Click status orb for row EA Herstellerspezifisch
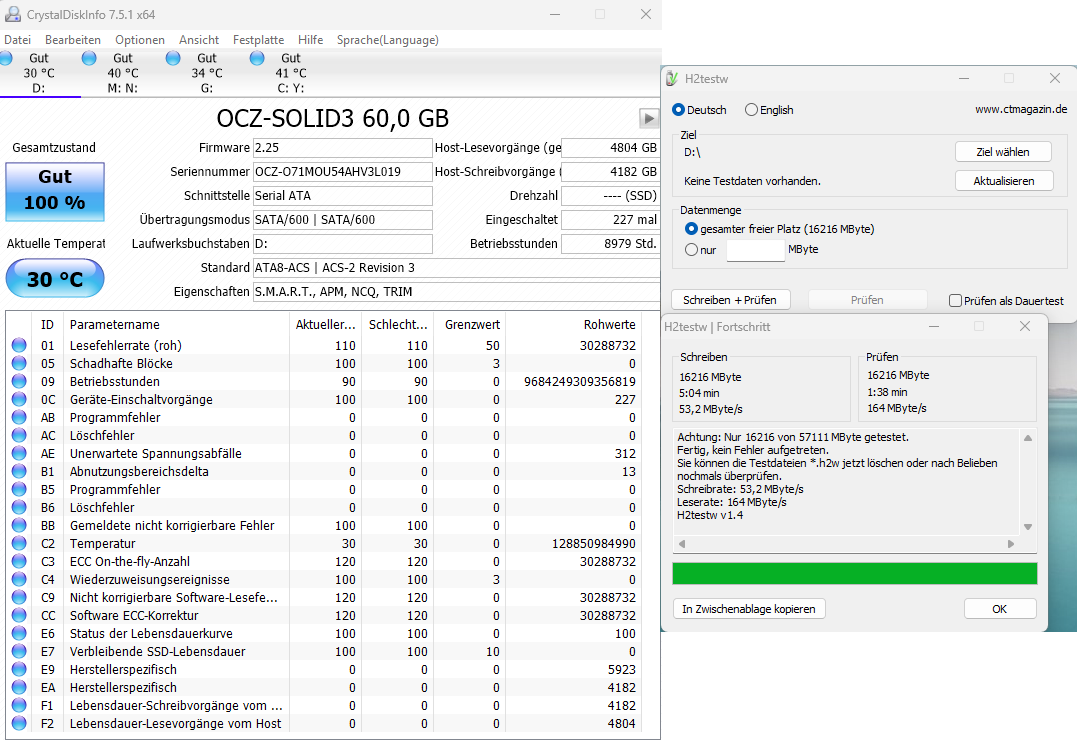Viewport: 1079px width, 740px height. pyautogui.click(x=19, y=687)
